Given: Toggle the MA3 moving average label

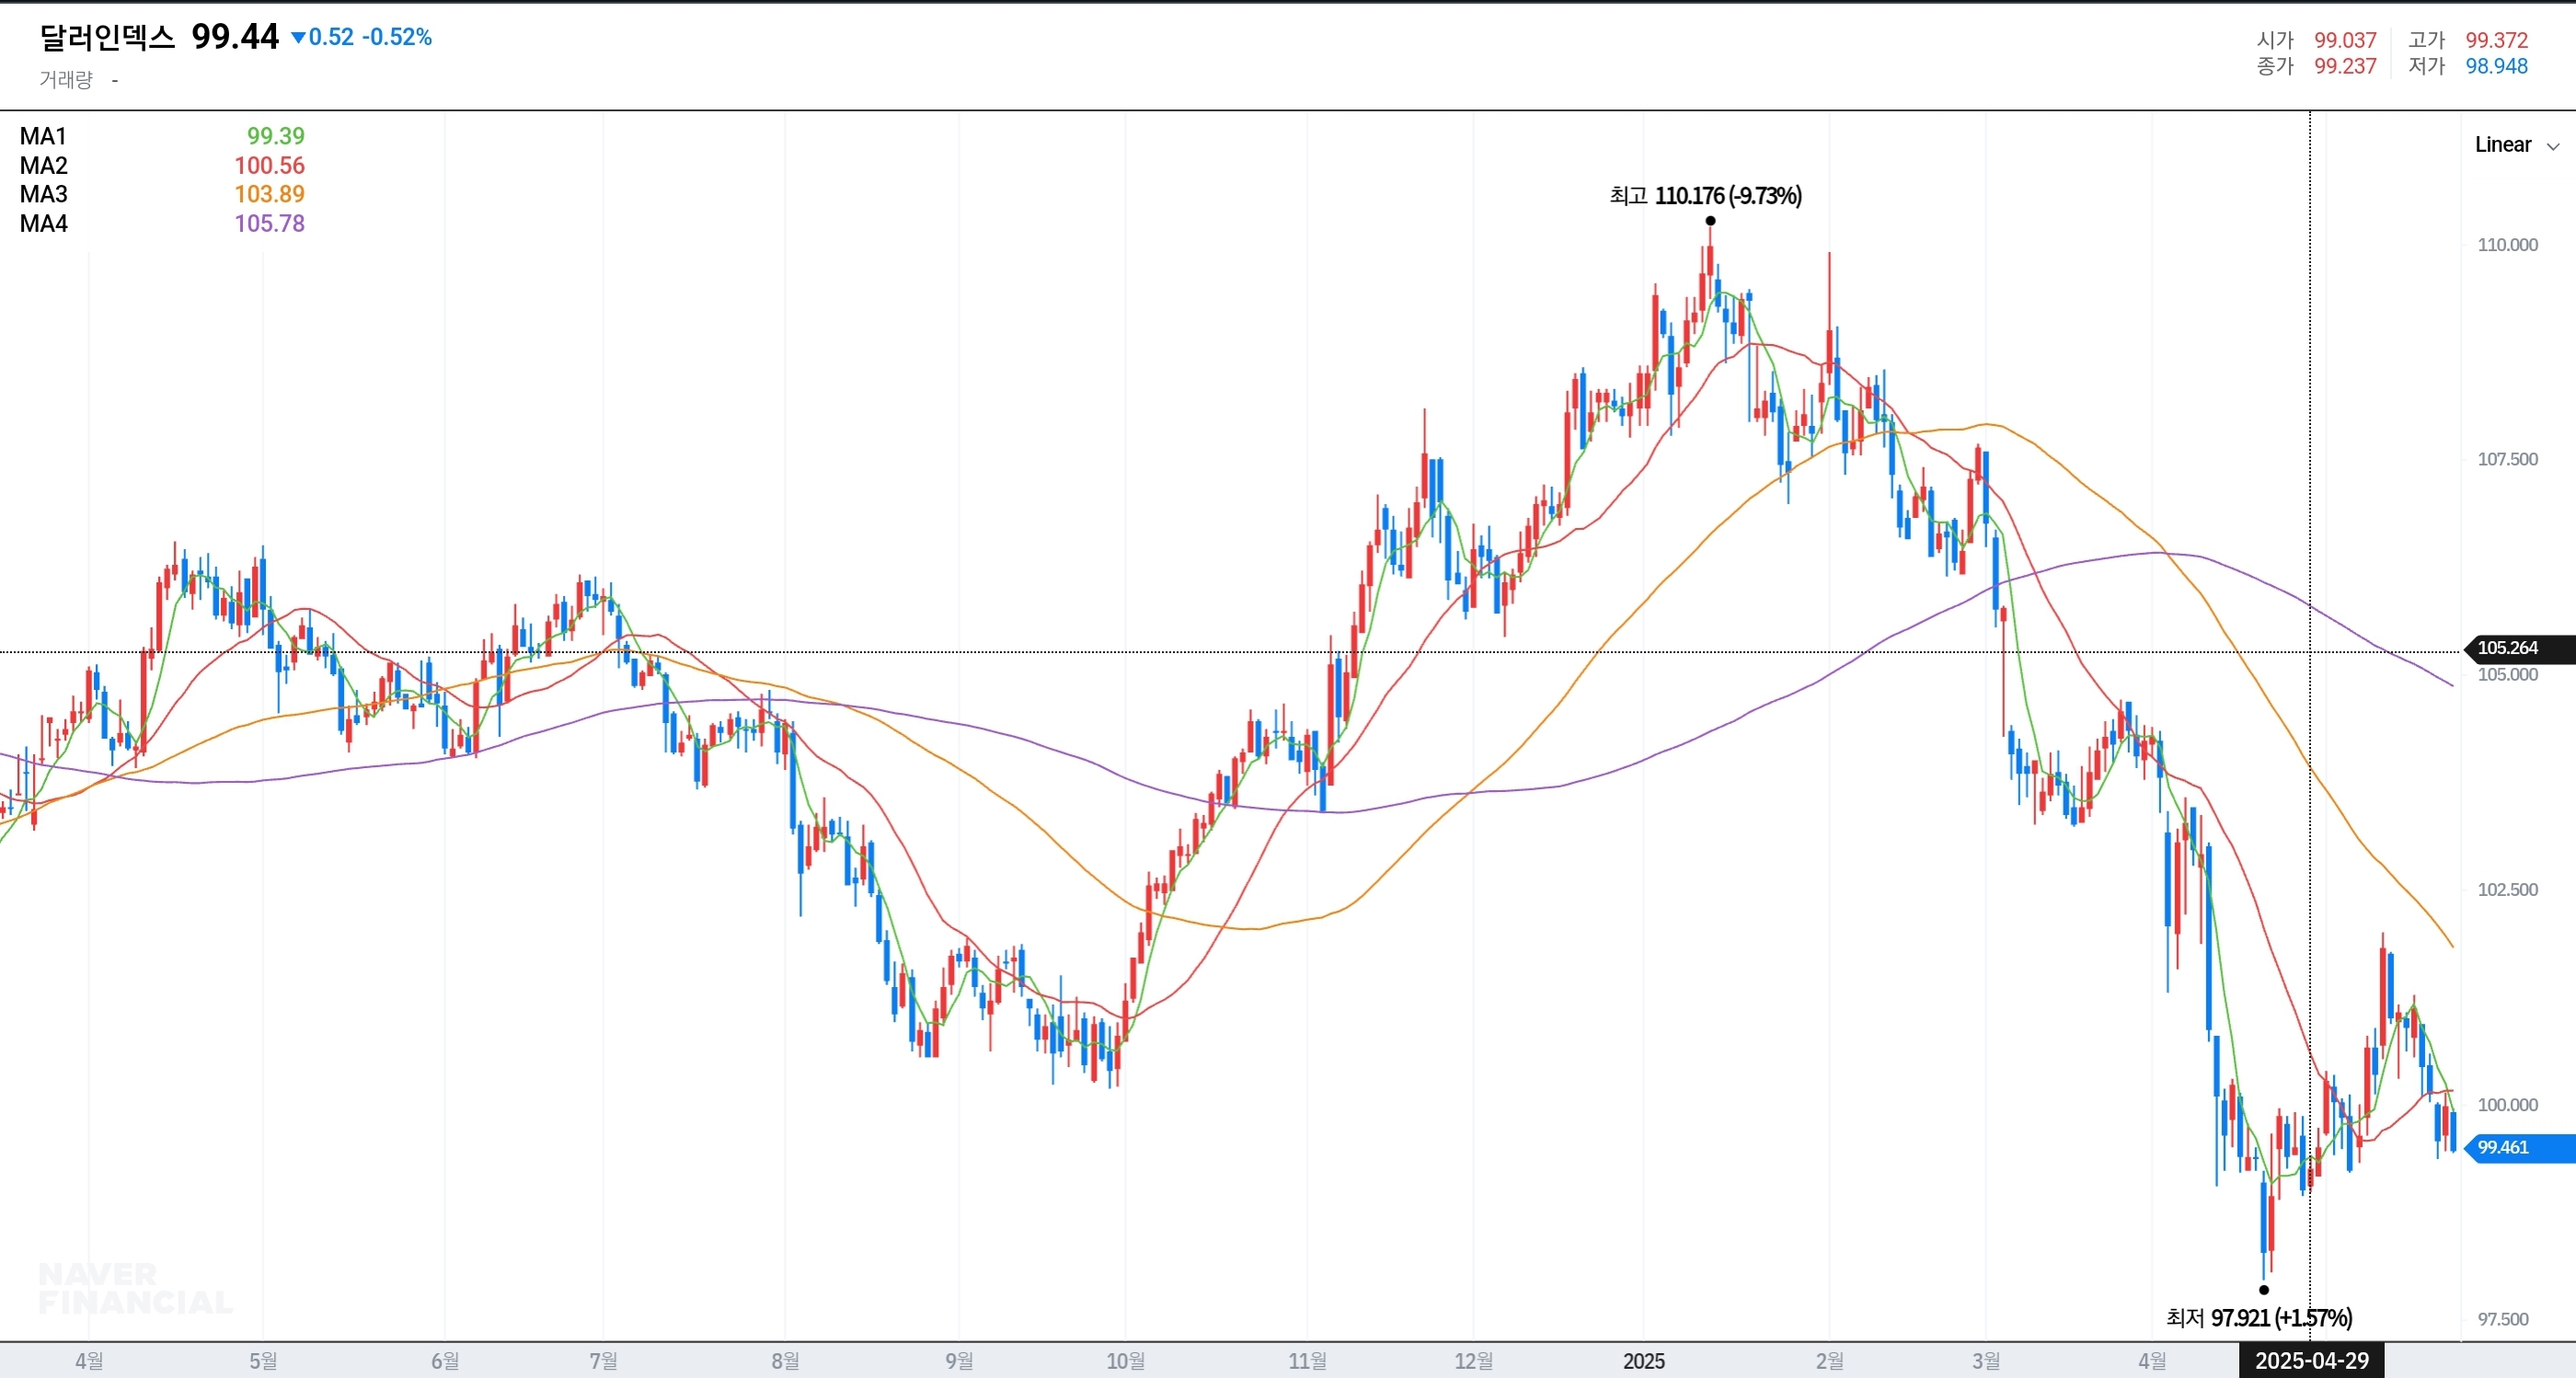Looking at the screenshot, I should pyautogui.click(x=43, y=194).
